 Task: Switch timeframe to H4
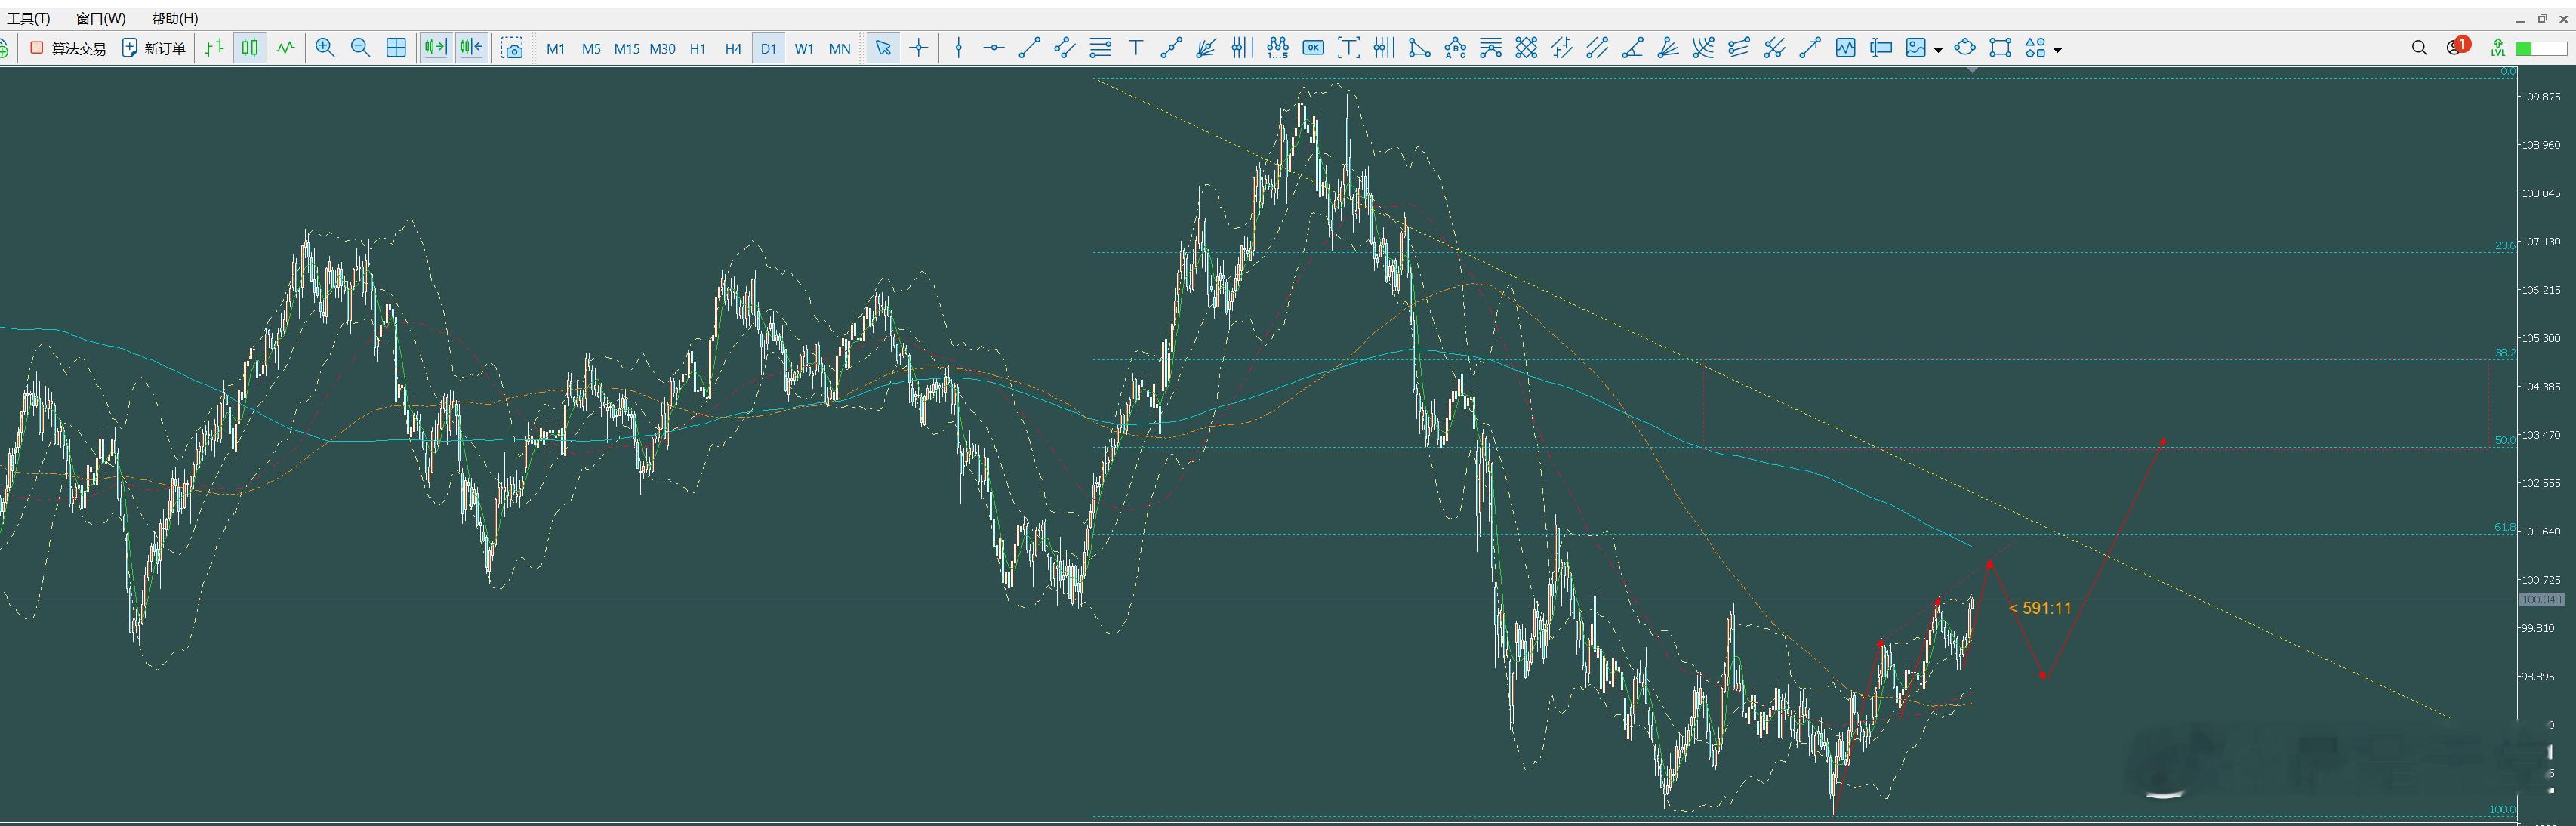pyautogui.click(x=733, y=48)
